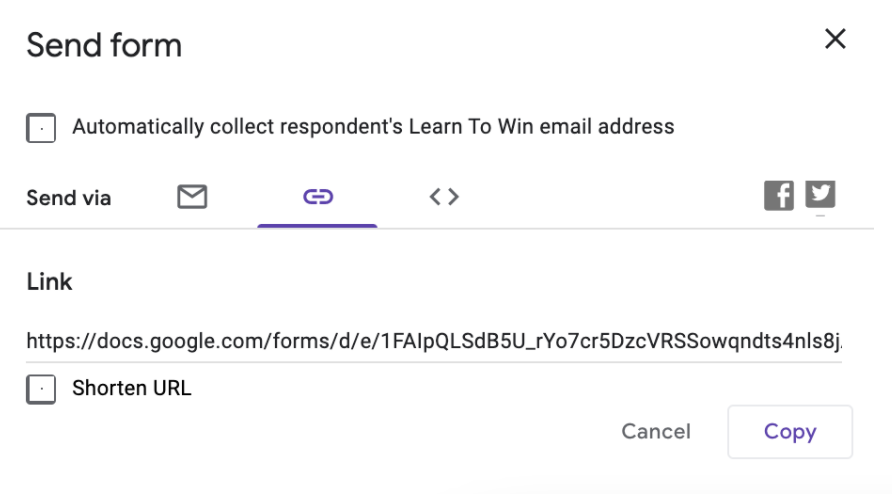Copy the form link

pyautogui.click(x=790, y=431)
